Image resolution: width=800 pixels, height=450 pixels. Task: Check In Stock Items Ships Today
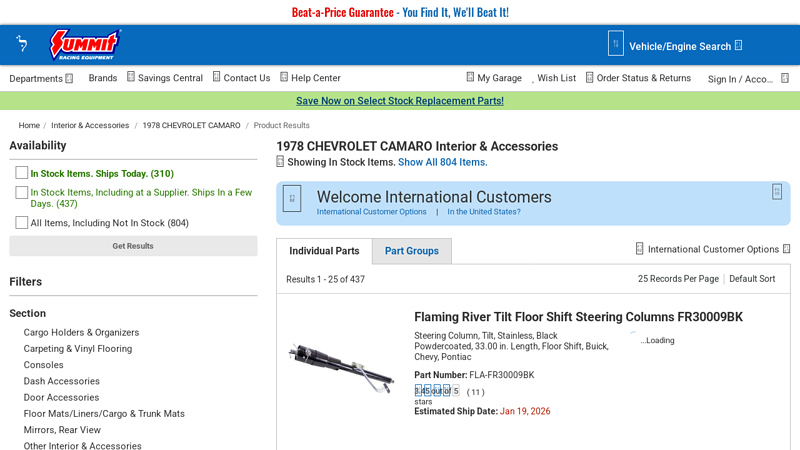(x=22, y=173)
